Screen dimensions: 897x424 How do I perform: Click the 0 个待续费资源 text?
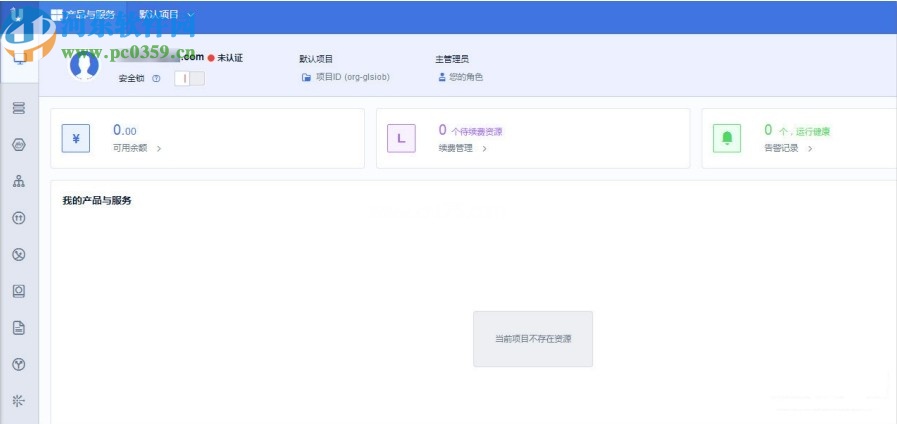point(471,130)
